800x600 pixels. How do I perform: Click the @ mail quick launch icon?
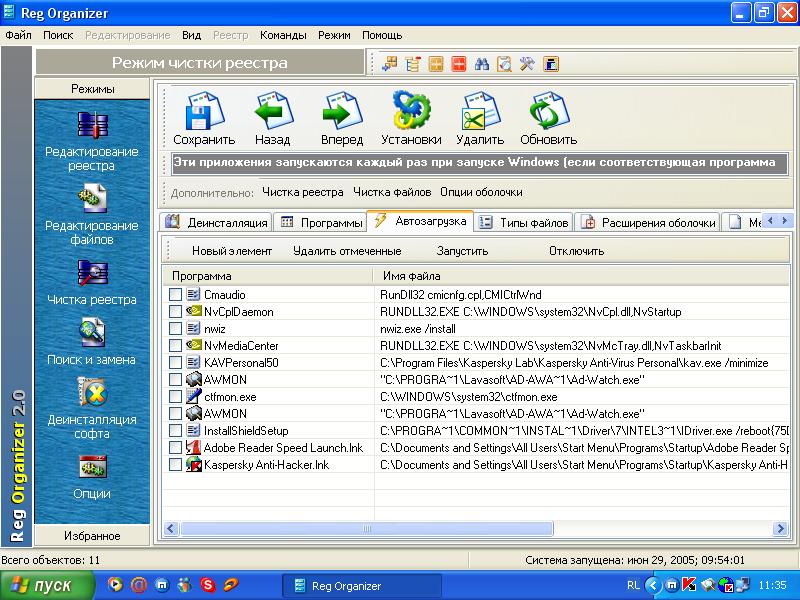click(x=138, y=585)
